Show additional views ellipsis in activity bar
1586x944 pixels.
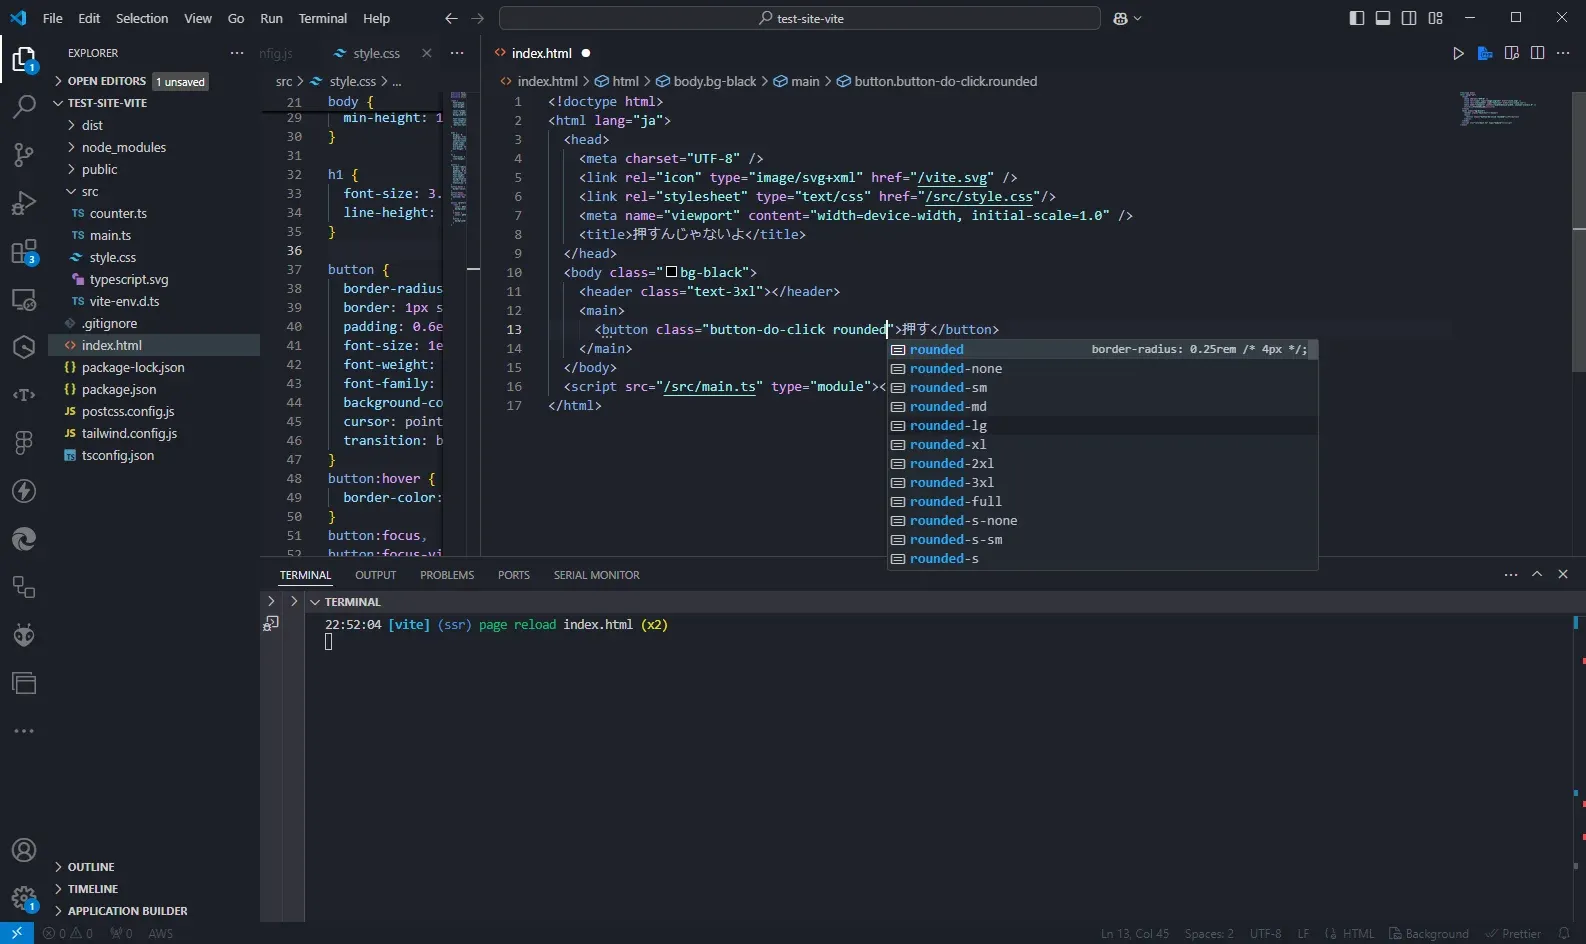click(24, 731)
